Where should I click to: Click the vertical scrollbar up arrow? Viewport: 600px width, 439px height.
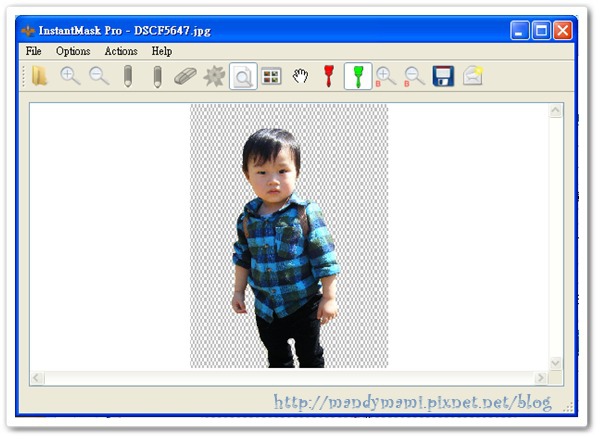555,111
